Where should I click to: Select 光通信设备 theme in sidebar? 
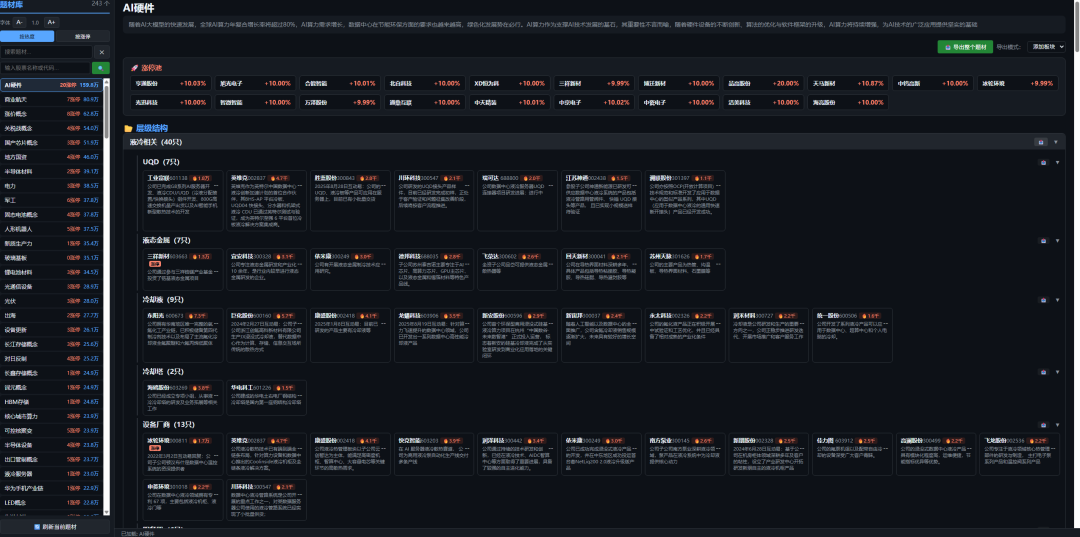coord(52,286)
